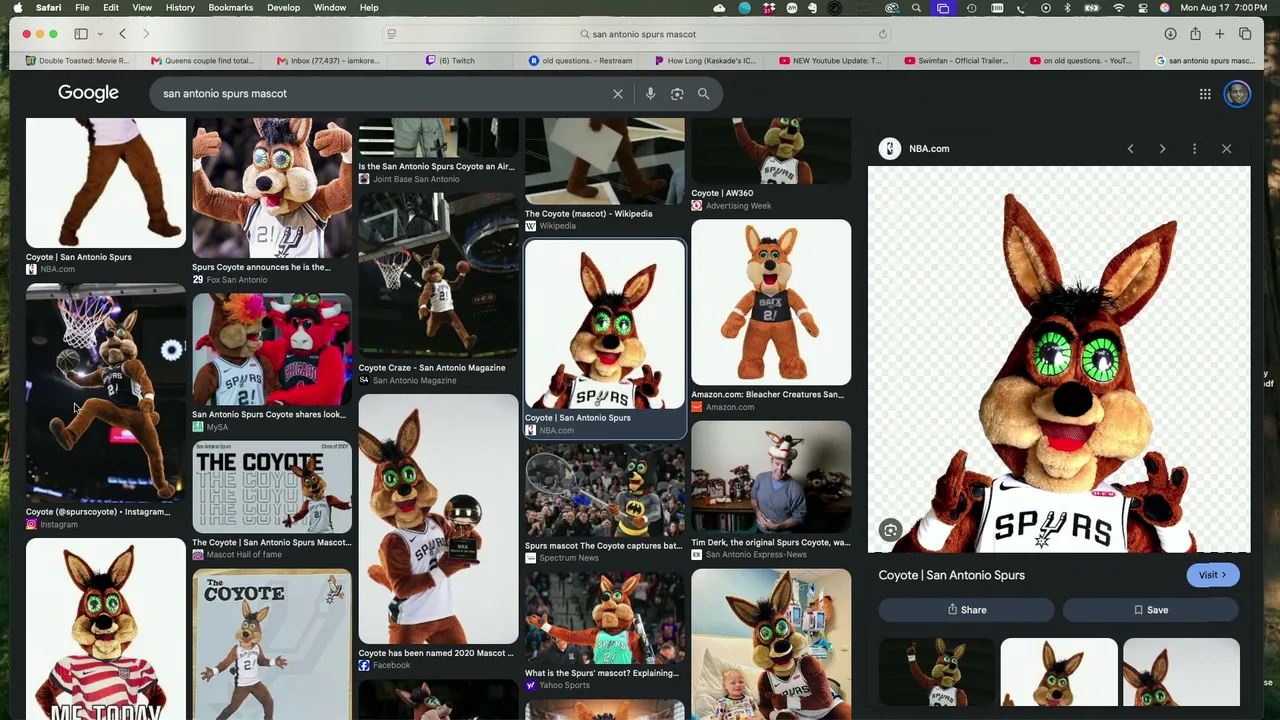Go forward with the Safari forward arrow
This screenshot has height=720, width=1280.
pos(146,34)
